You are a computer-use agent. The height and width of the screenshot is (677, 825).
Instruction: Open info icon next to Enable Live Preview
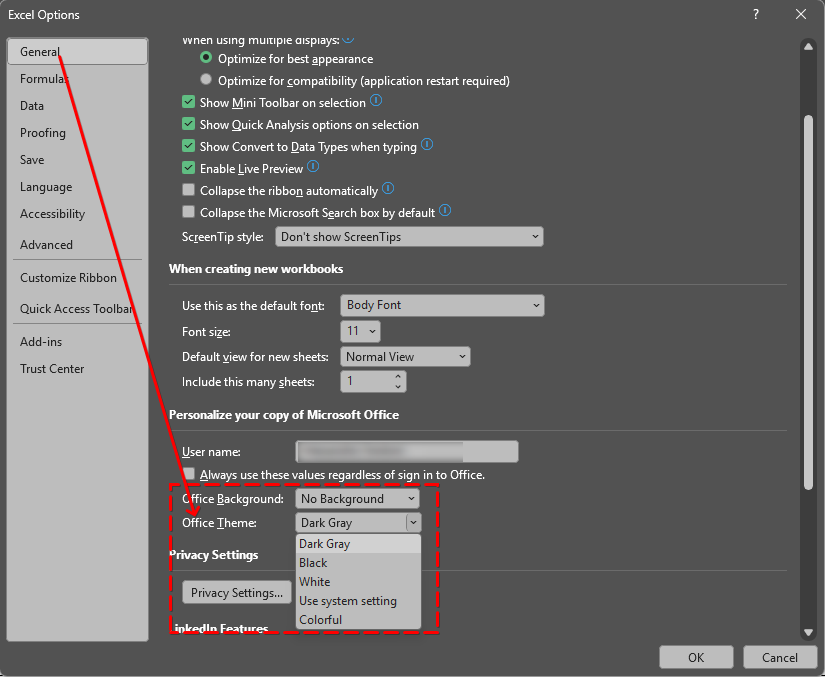313,167
